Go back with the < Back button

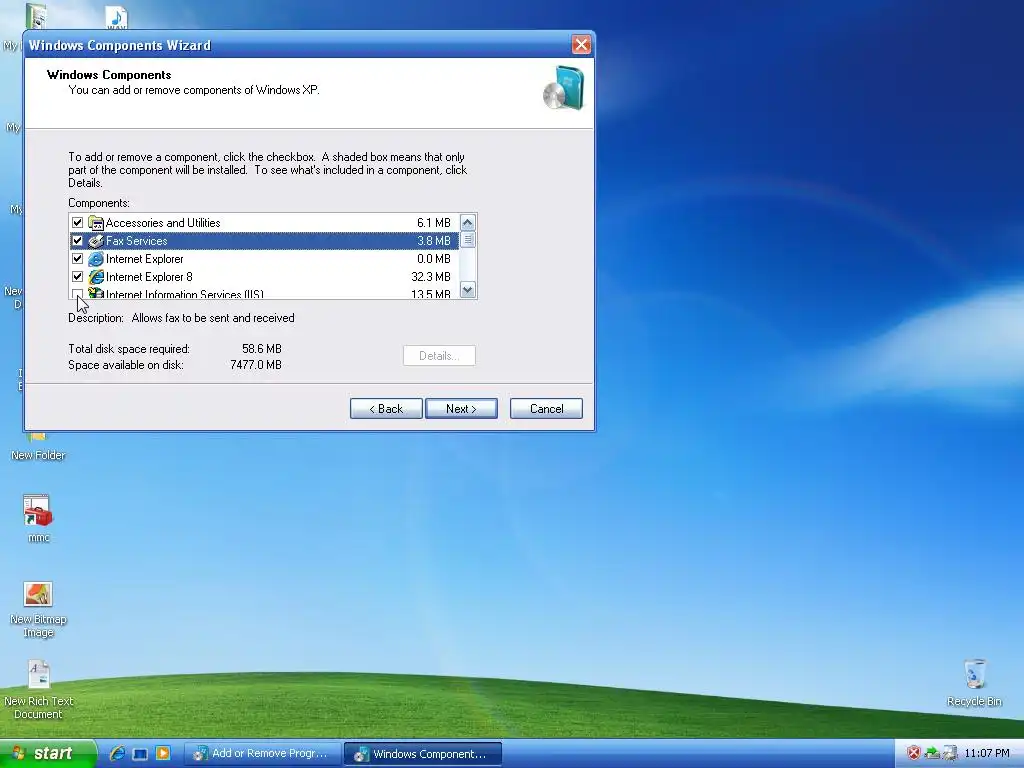[386, 409]
